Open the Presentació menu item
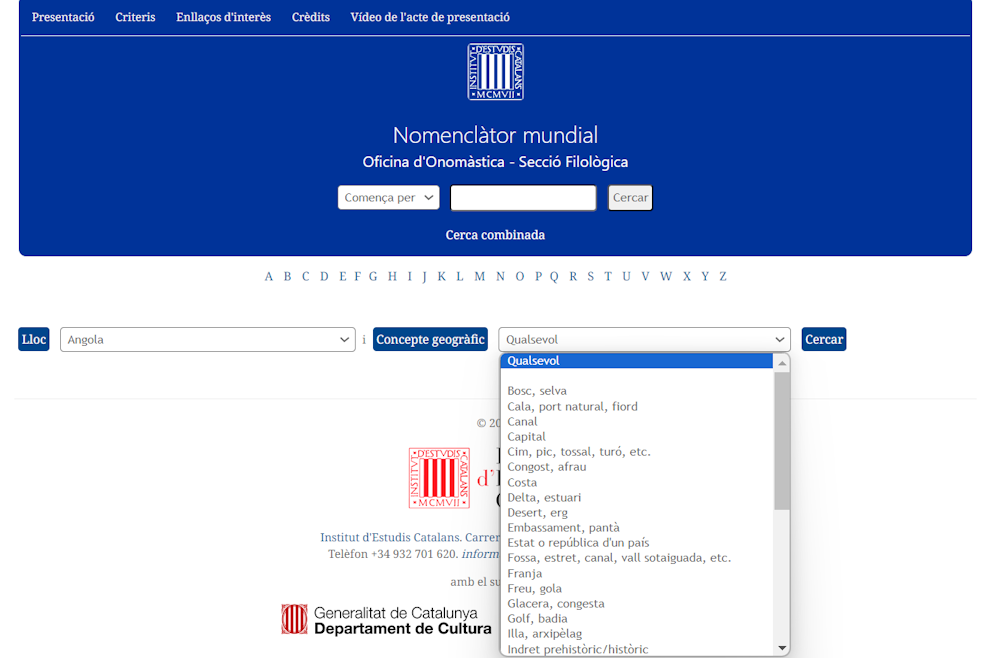This screenshot has width=991, height=658. click(x=63, y=17)
